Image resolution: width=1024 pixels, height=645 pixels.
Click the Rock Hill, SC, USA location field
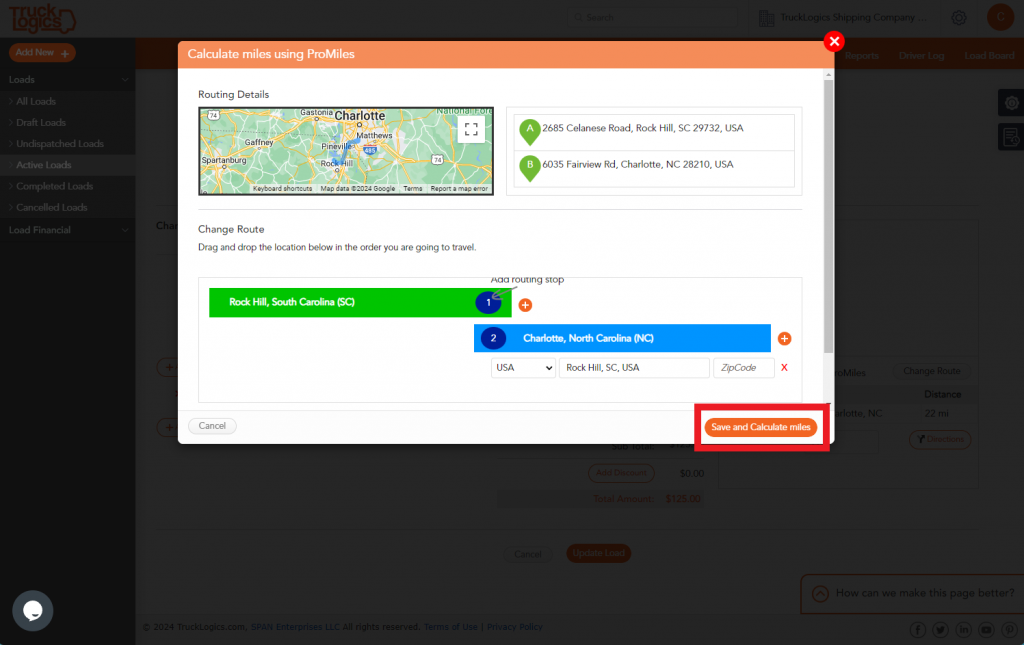[x=634, y=368]
